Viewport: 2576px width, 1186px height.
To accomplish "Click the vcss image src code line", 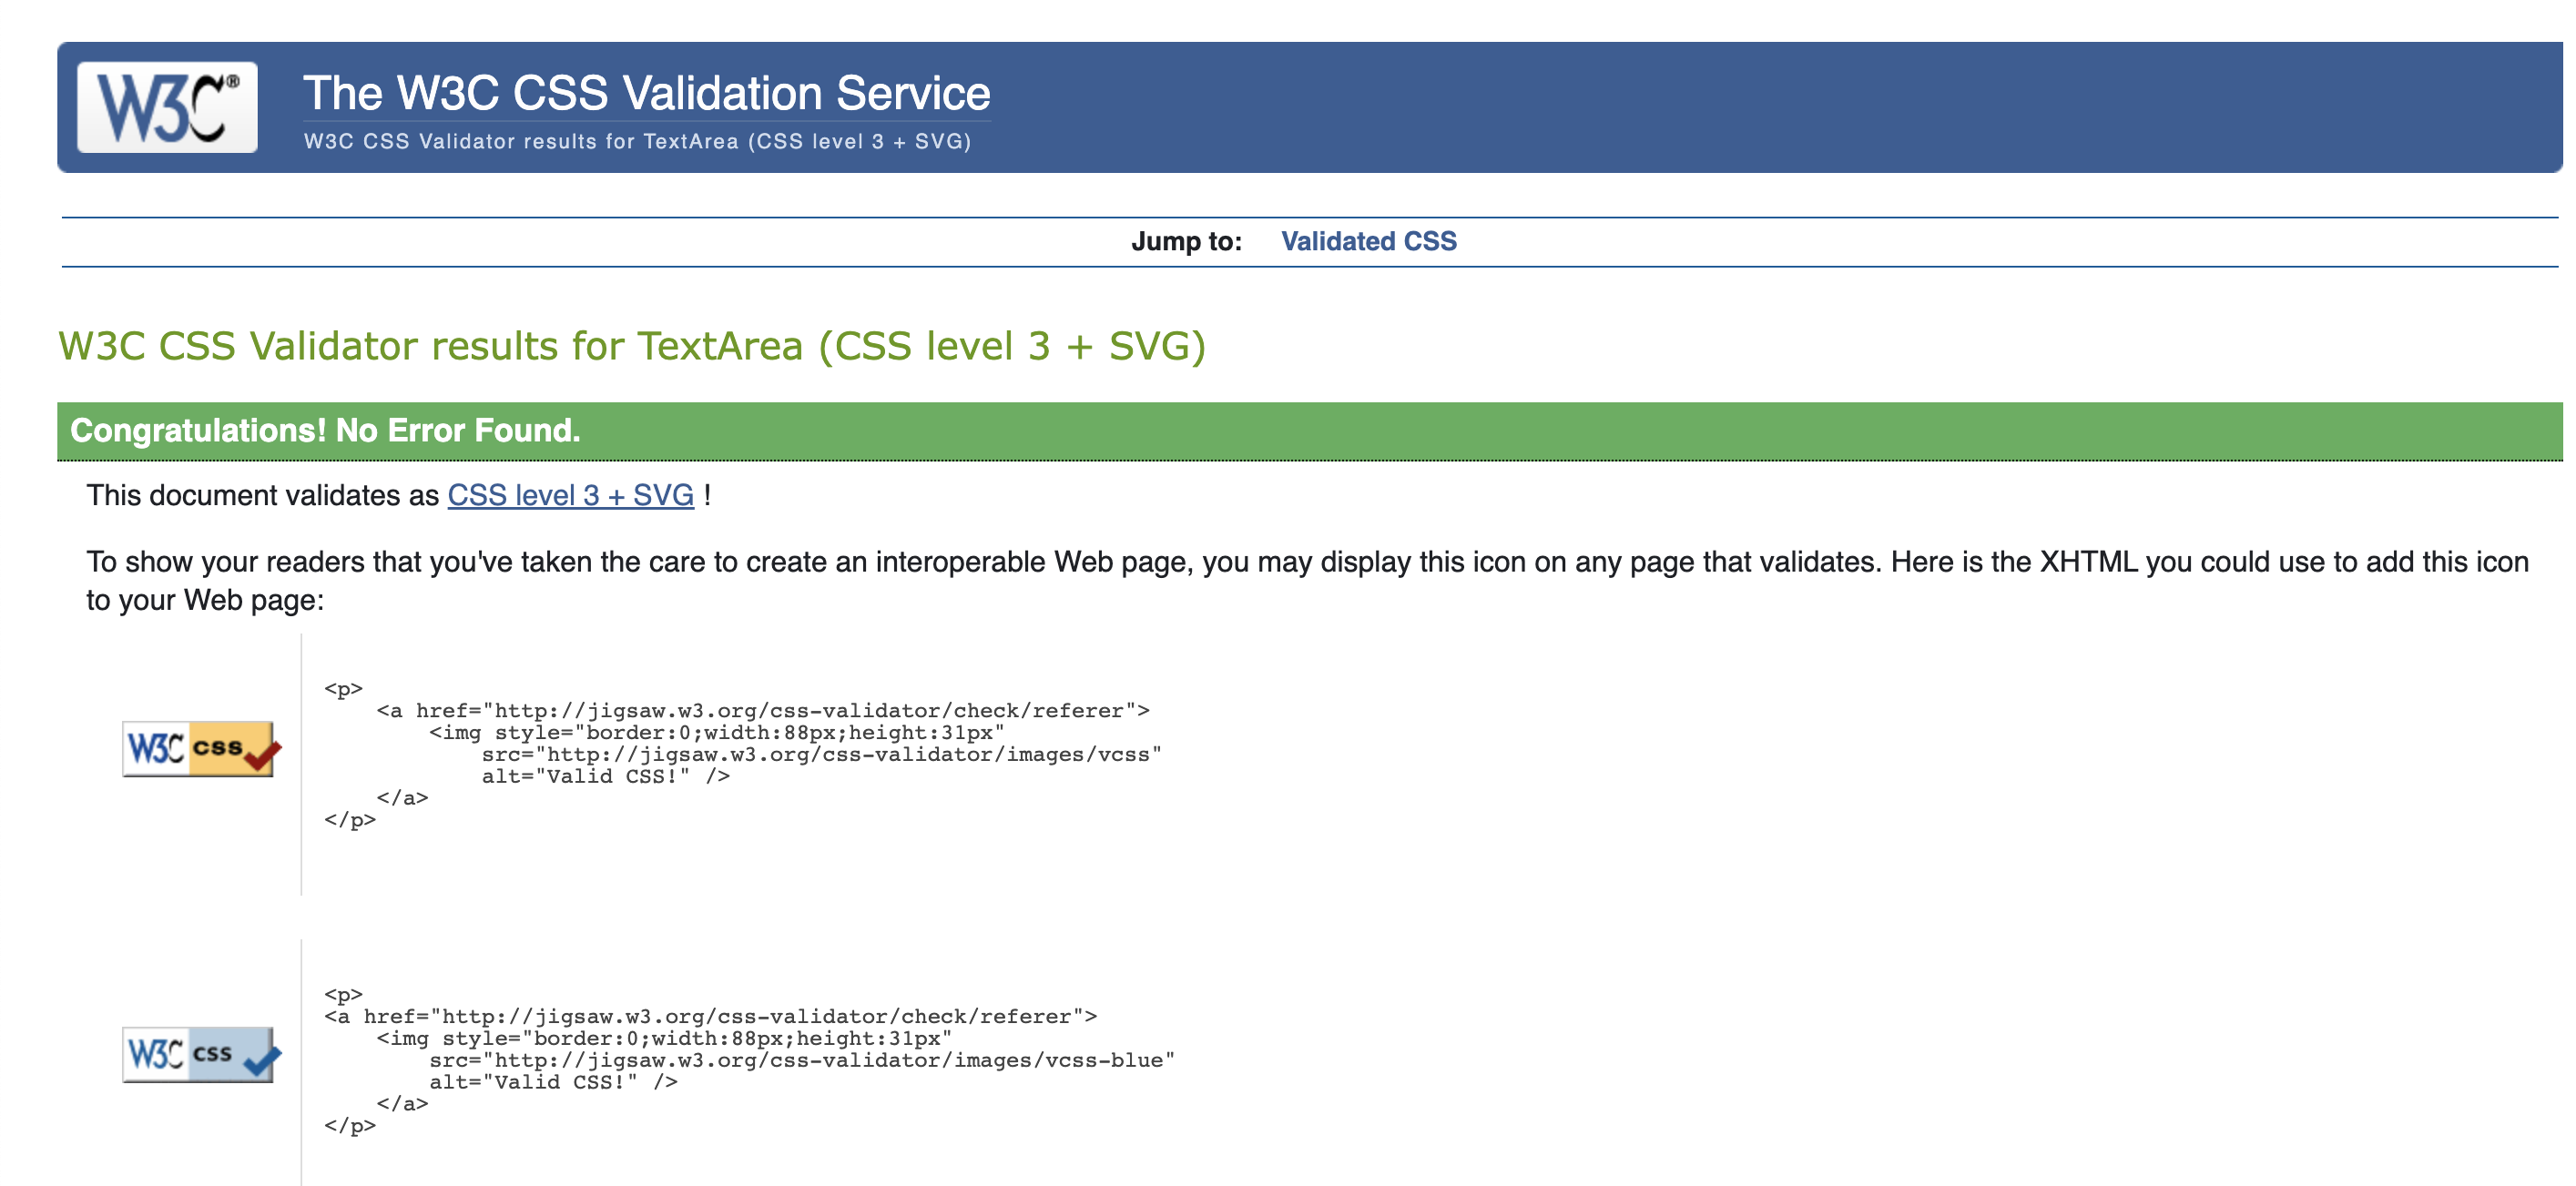I will [821, 754].
